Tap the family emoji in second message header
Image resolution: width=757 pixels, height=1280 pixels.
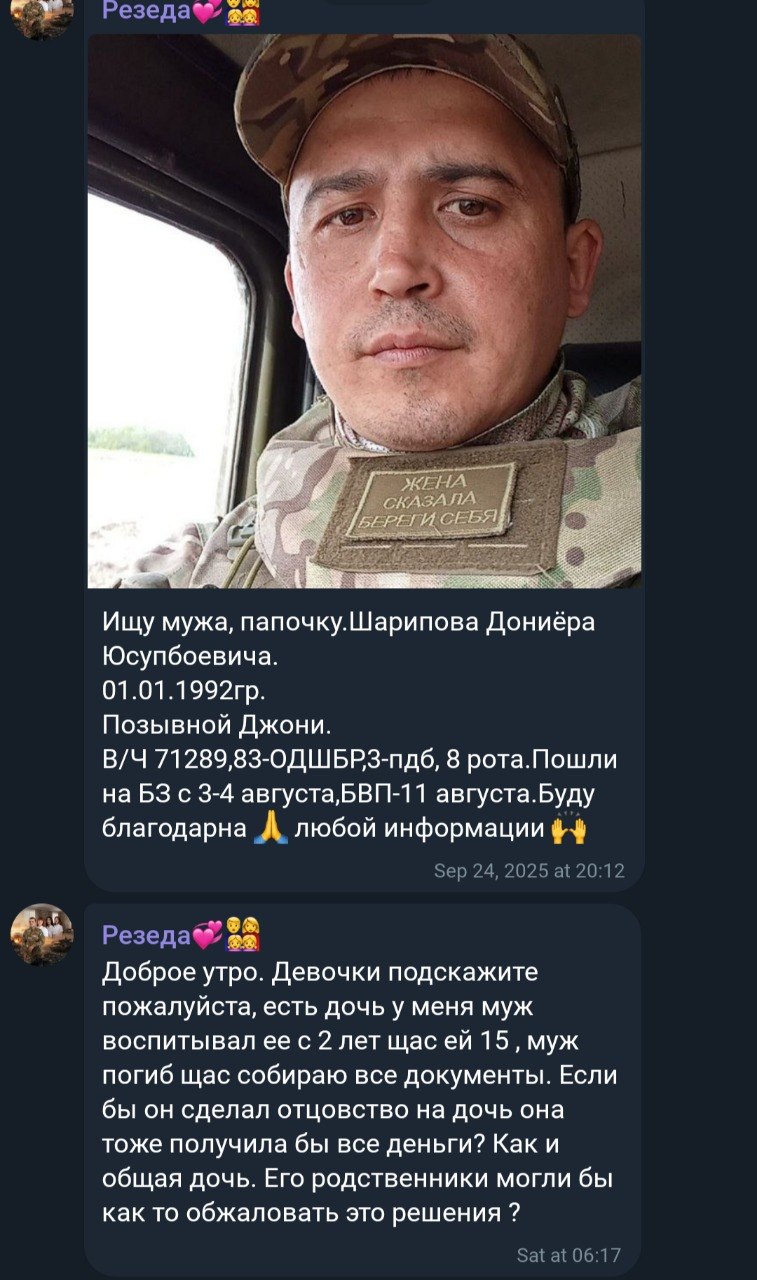pos(243,935)
